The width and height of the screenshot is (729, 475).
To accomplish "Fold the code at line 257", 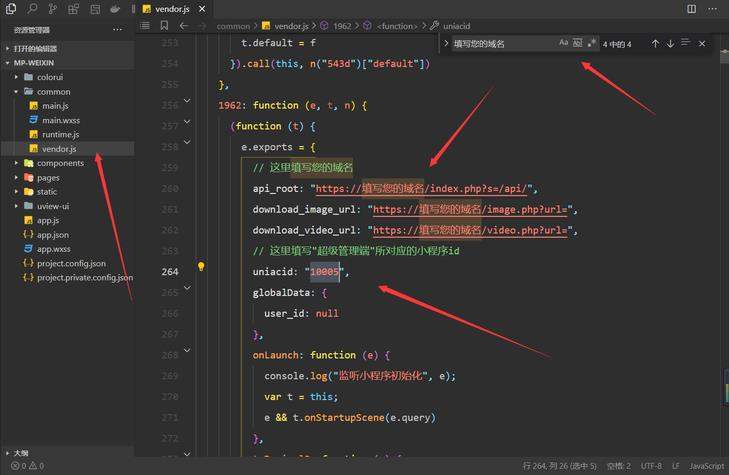I will pyautogui.click(x=187, y=122).
